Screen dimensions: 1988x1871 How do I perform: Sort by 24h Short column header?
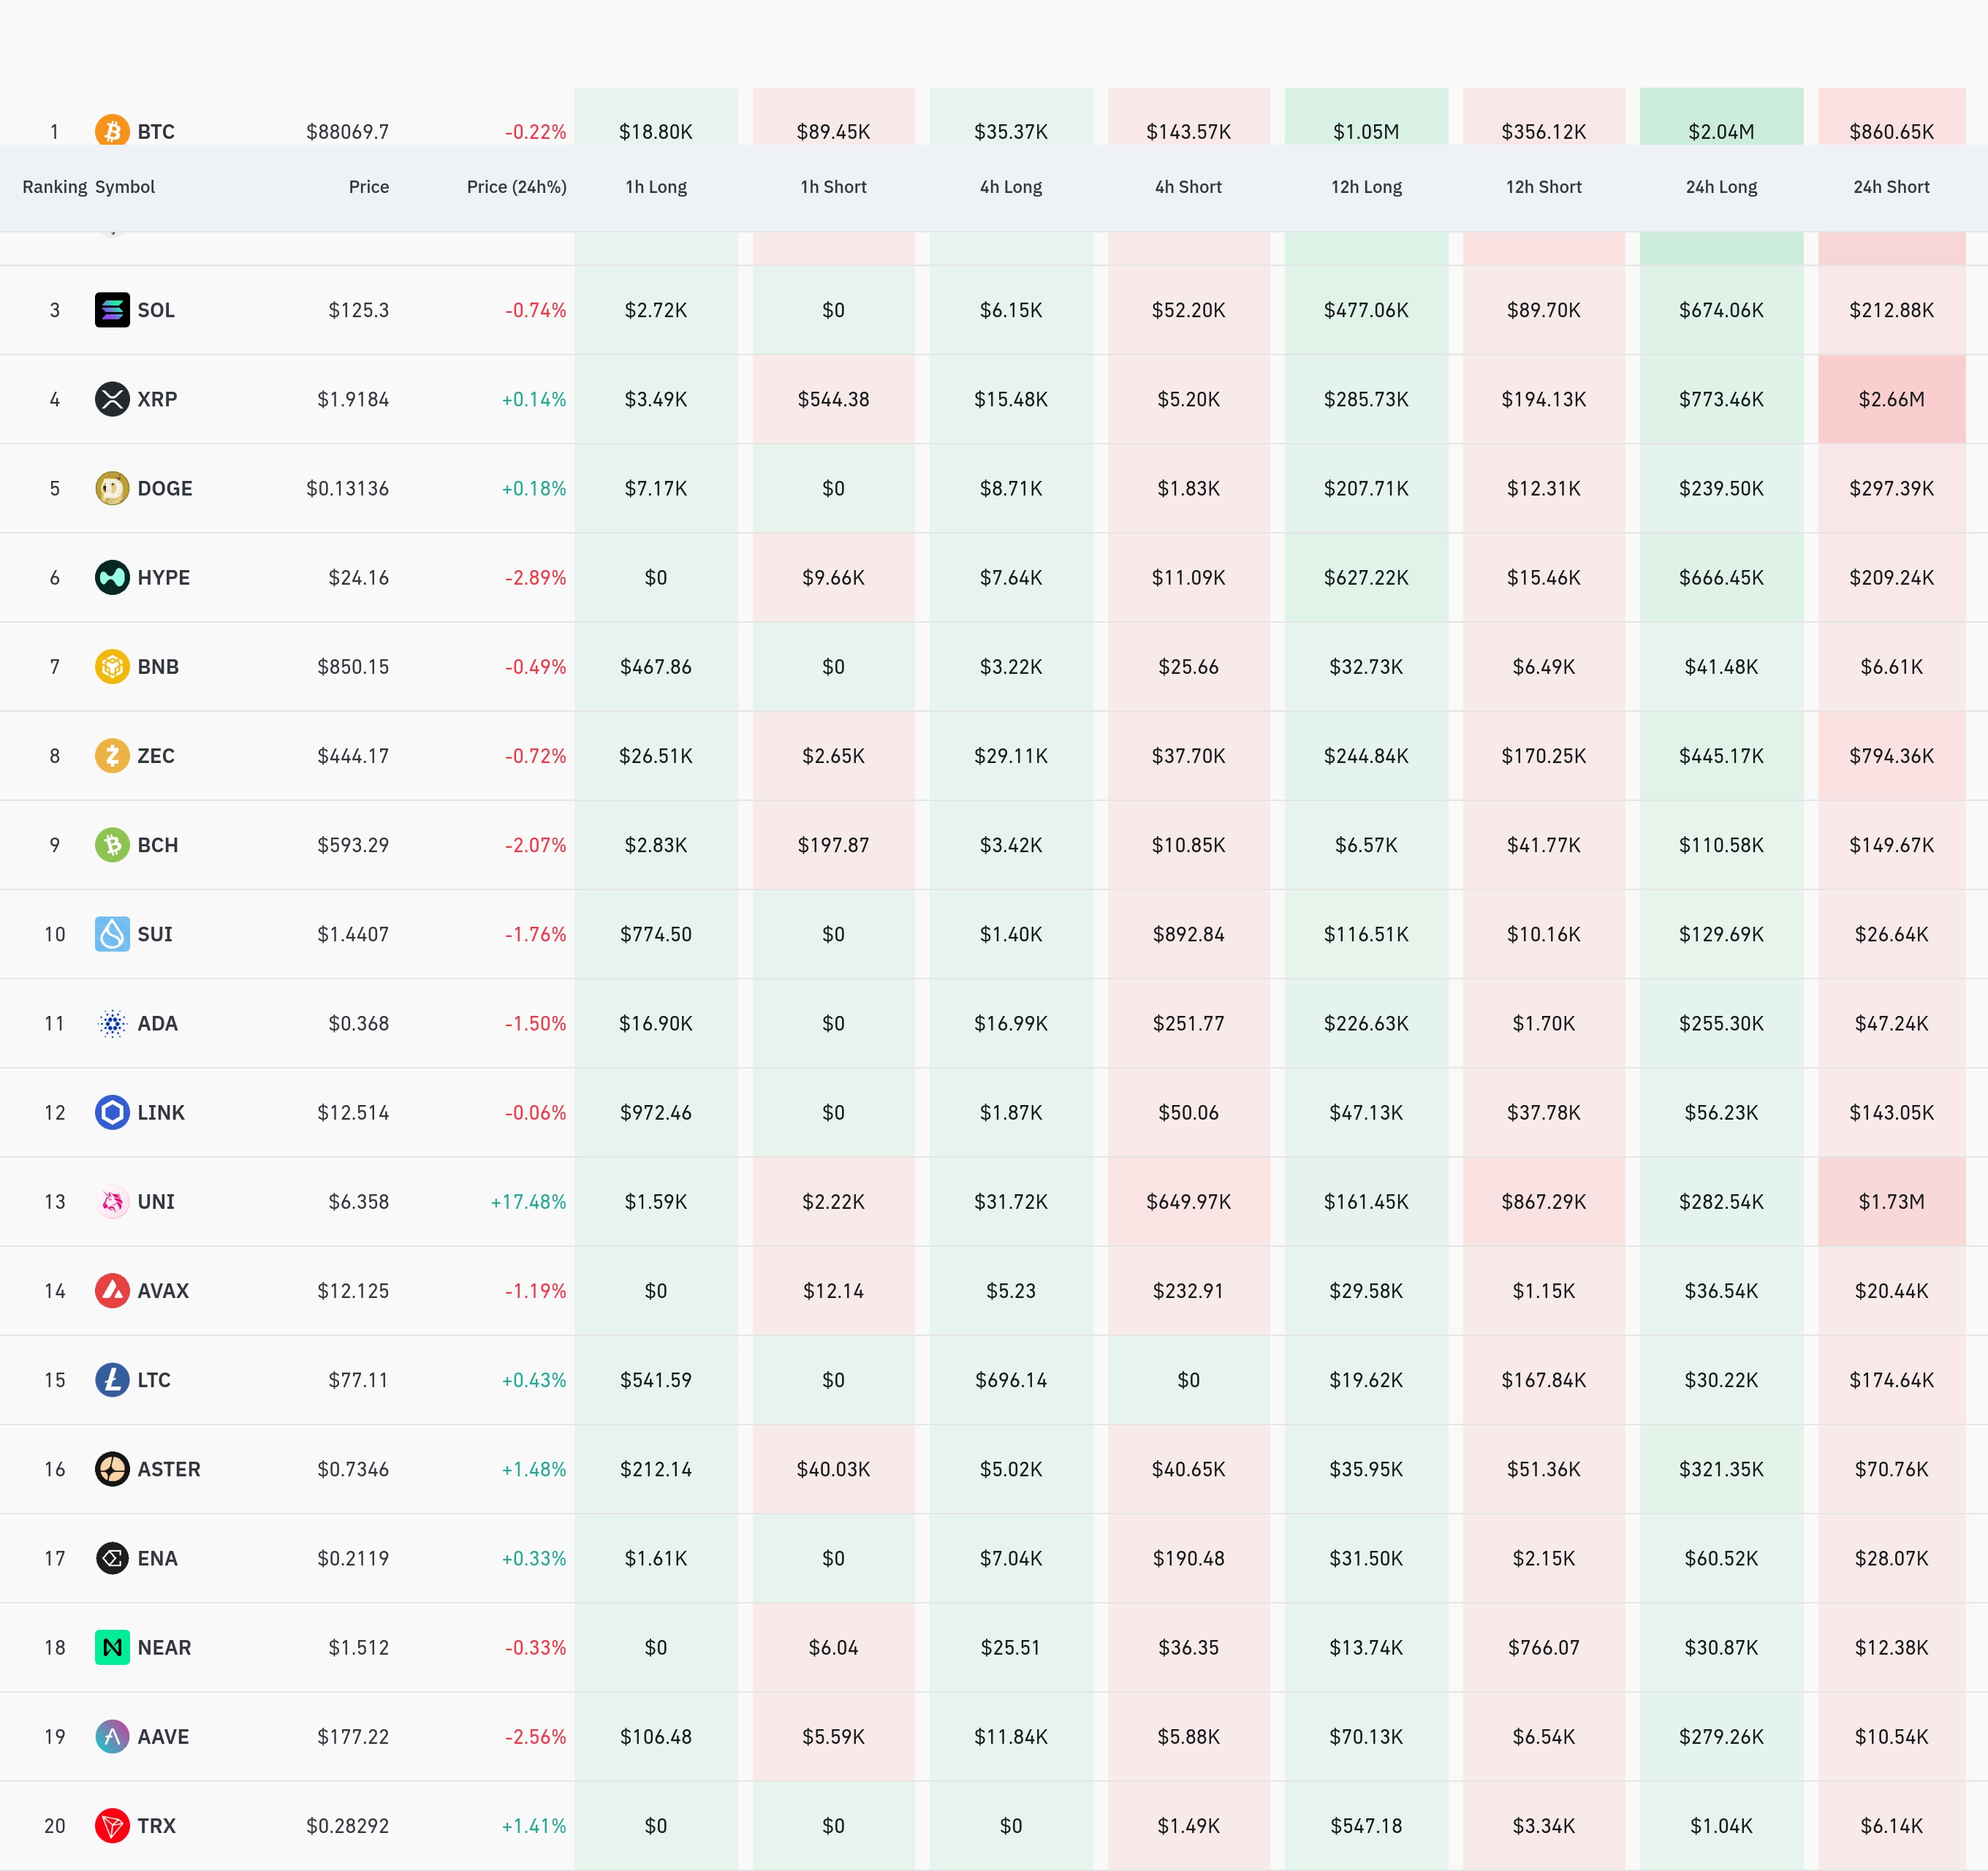(1890, 187)
